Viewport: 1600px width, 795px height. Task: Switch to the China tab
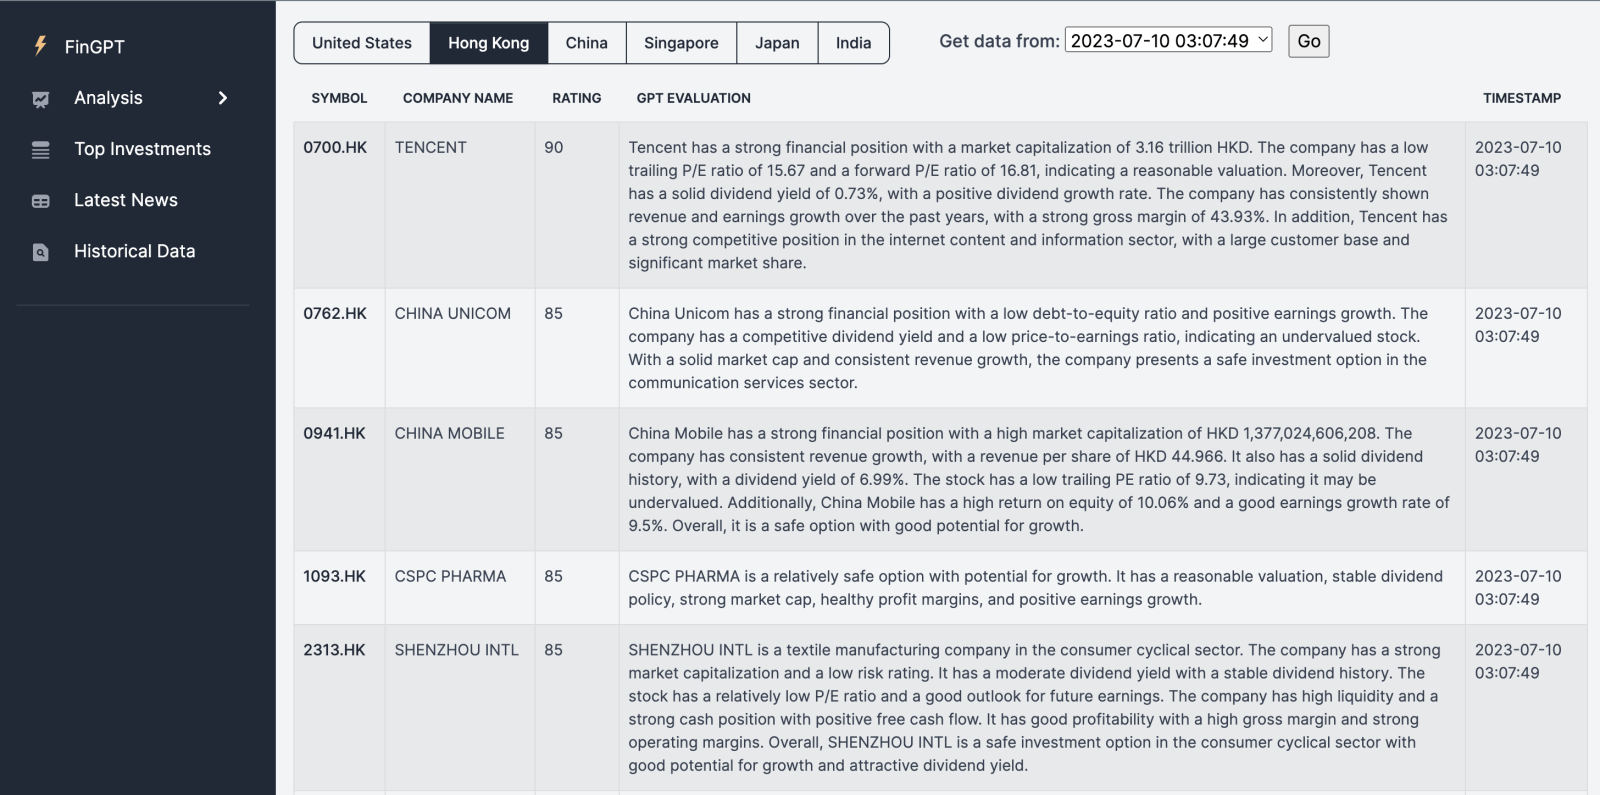pos(587,43)
